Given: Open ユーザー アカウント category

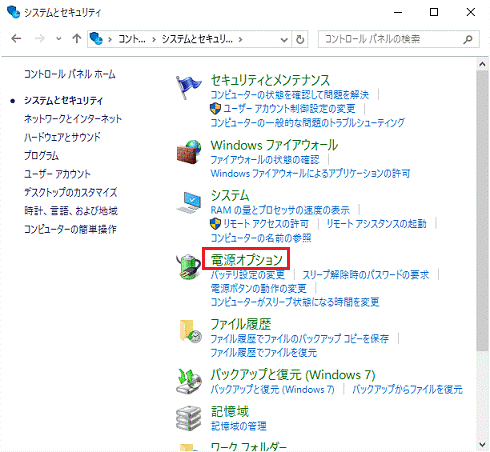Looking at the screenshot, I should pyautogui.click(x=57, y=174).
